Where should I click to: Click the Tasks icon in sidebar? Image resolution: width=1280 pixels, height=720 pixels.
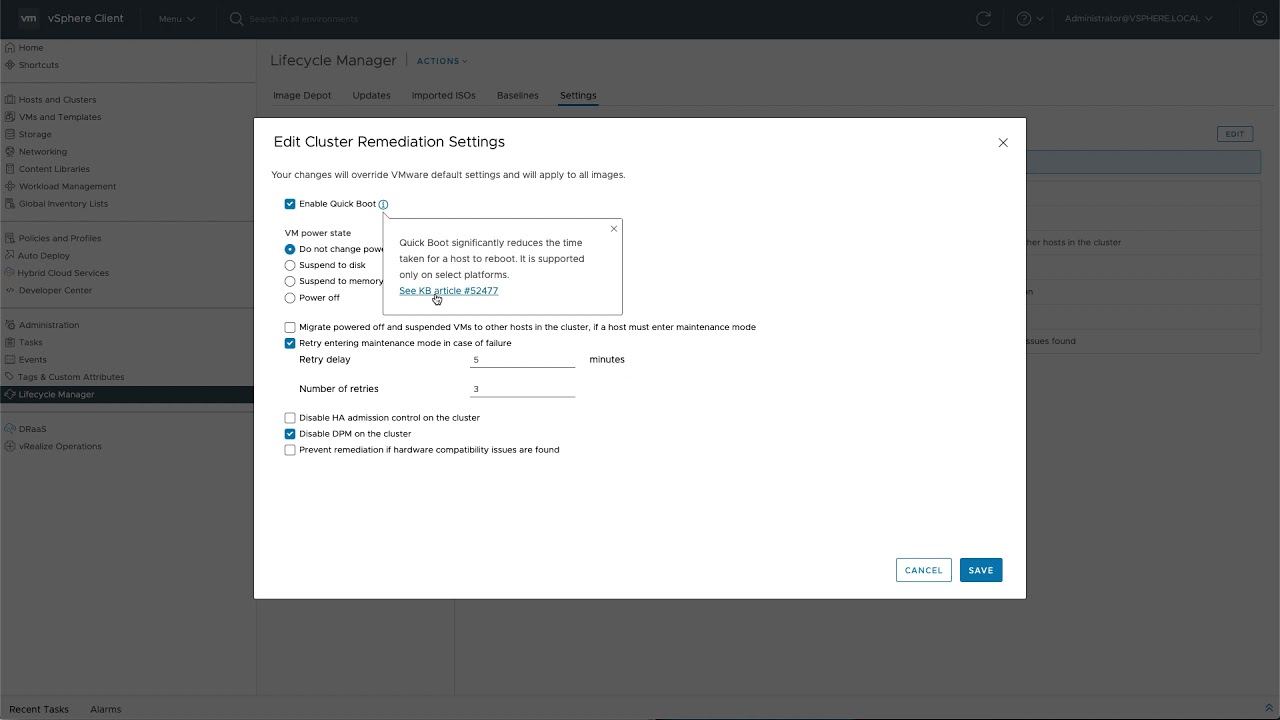(x=10, y=342)
